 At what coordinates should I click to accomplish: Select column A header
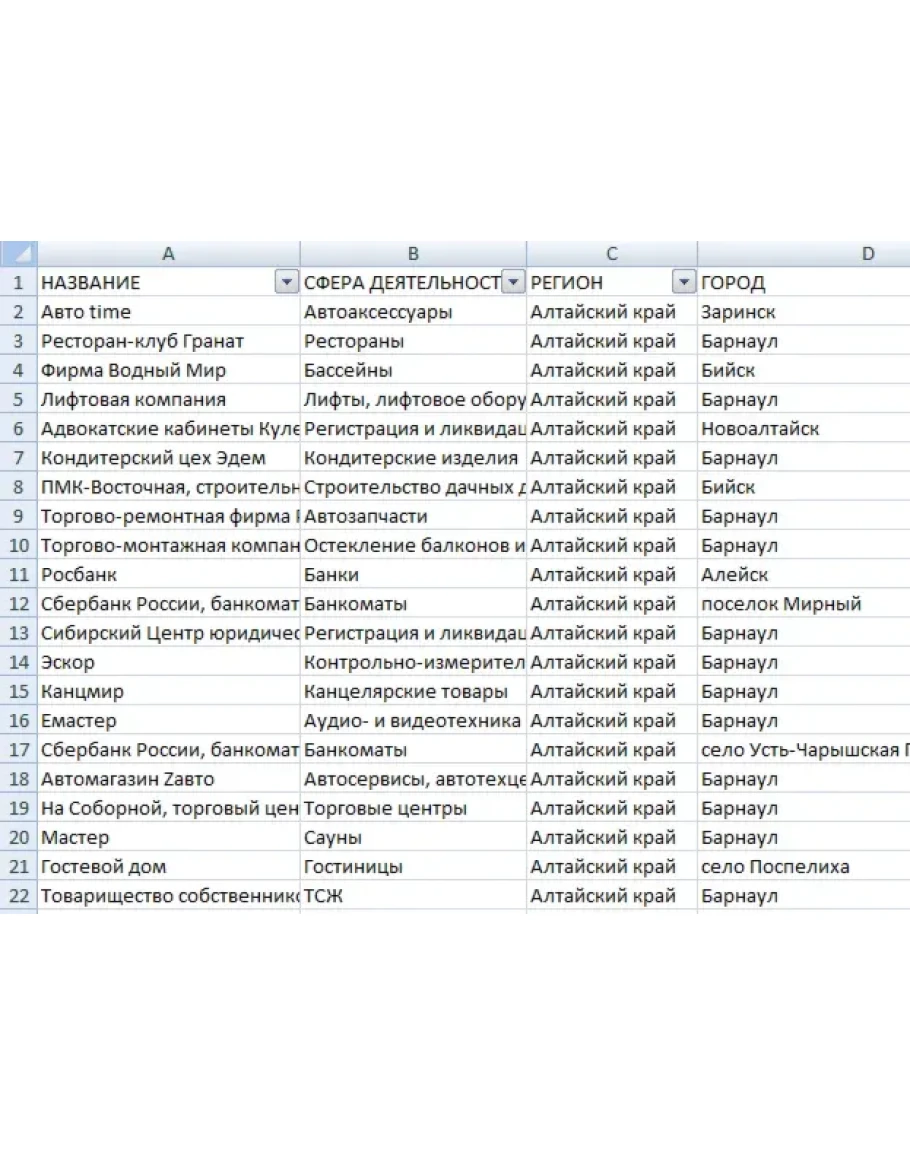point(168,254)
